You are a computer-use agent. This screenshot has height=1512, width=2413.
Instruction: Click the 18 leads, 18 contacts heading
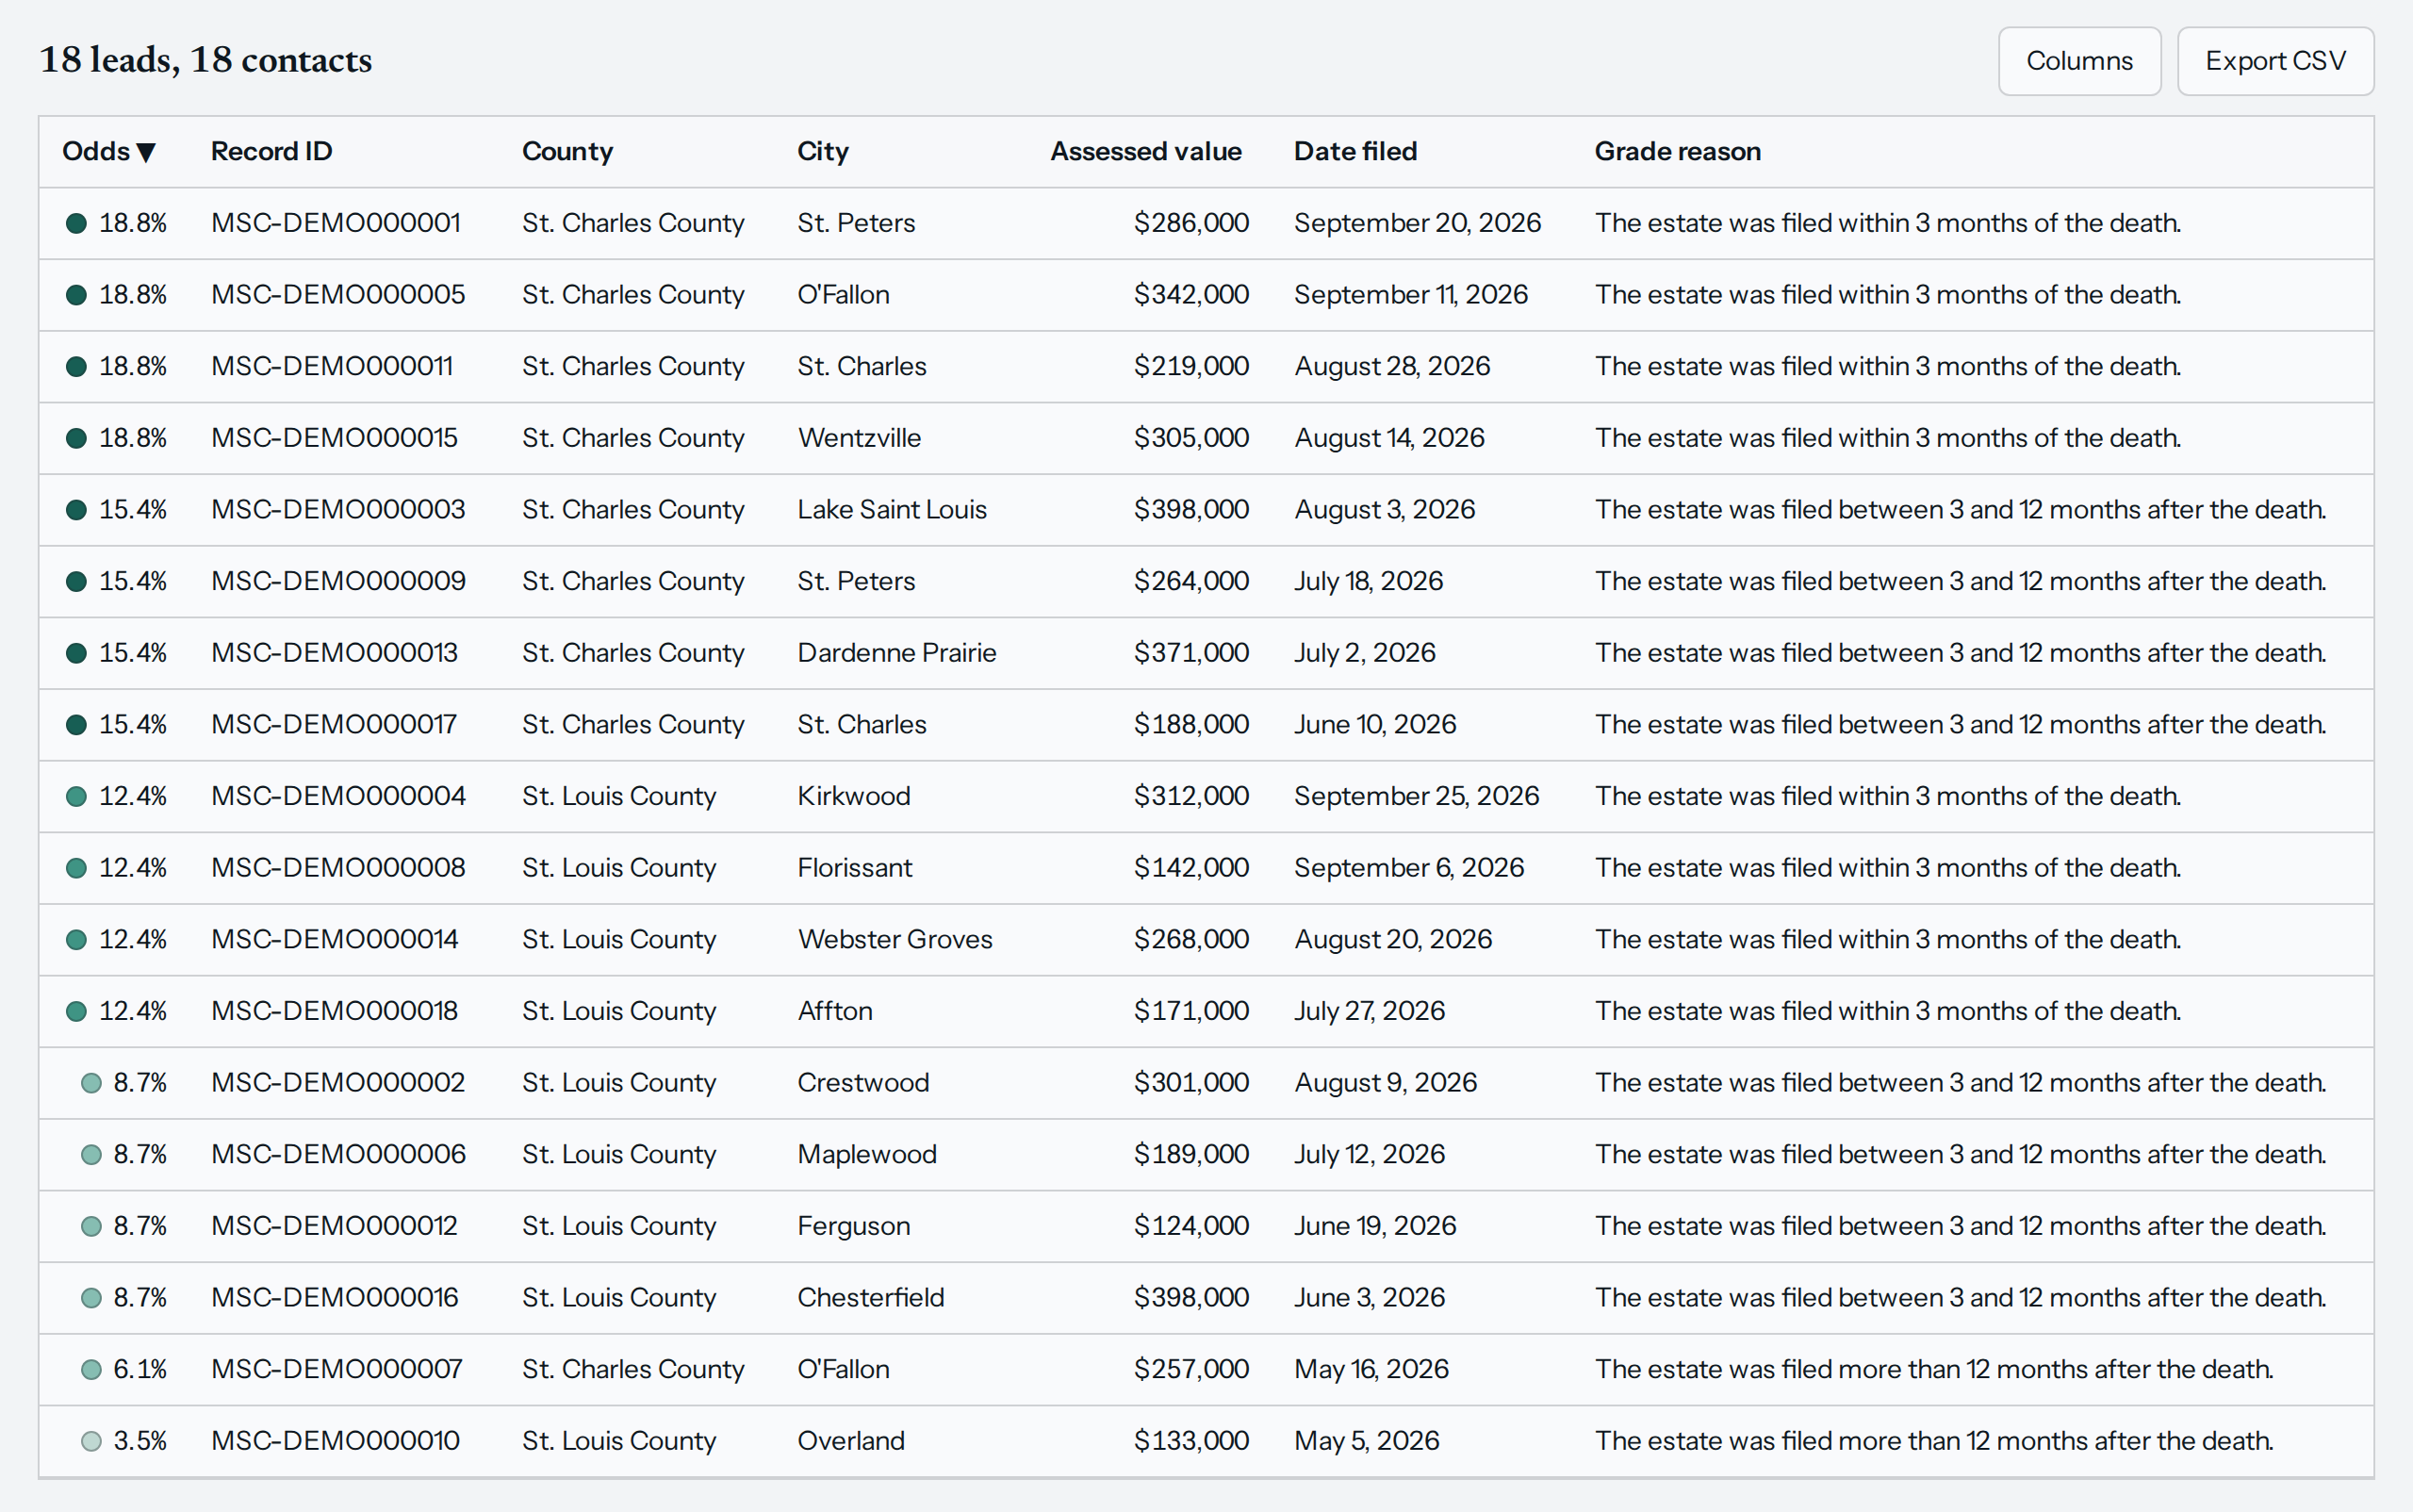[x=205, y=60]
